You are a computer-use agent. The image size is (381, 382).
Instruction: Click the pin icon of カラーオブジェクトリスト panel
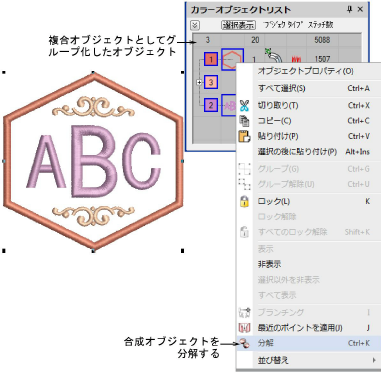click(349, 10)
